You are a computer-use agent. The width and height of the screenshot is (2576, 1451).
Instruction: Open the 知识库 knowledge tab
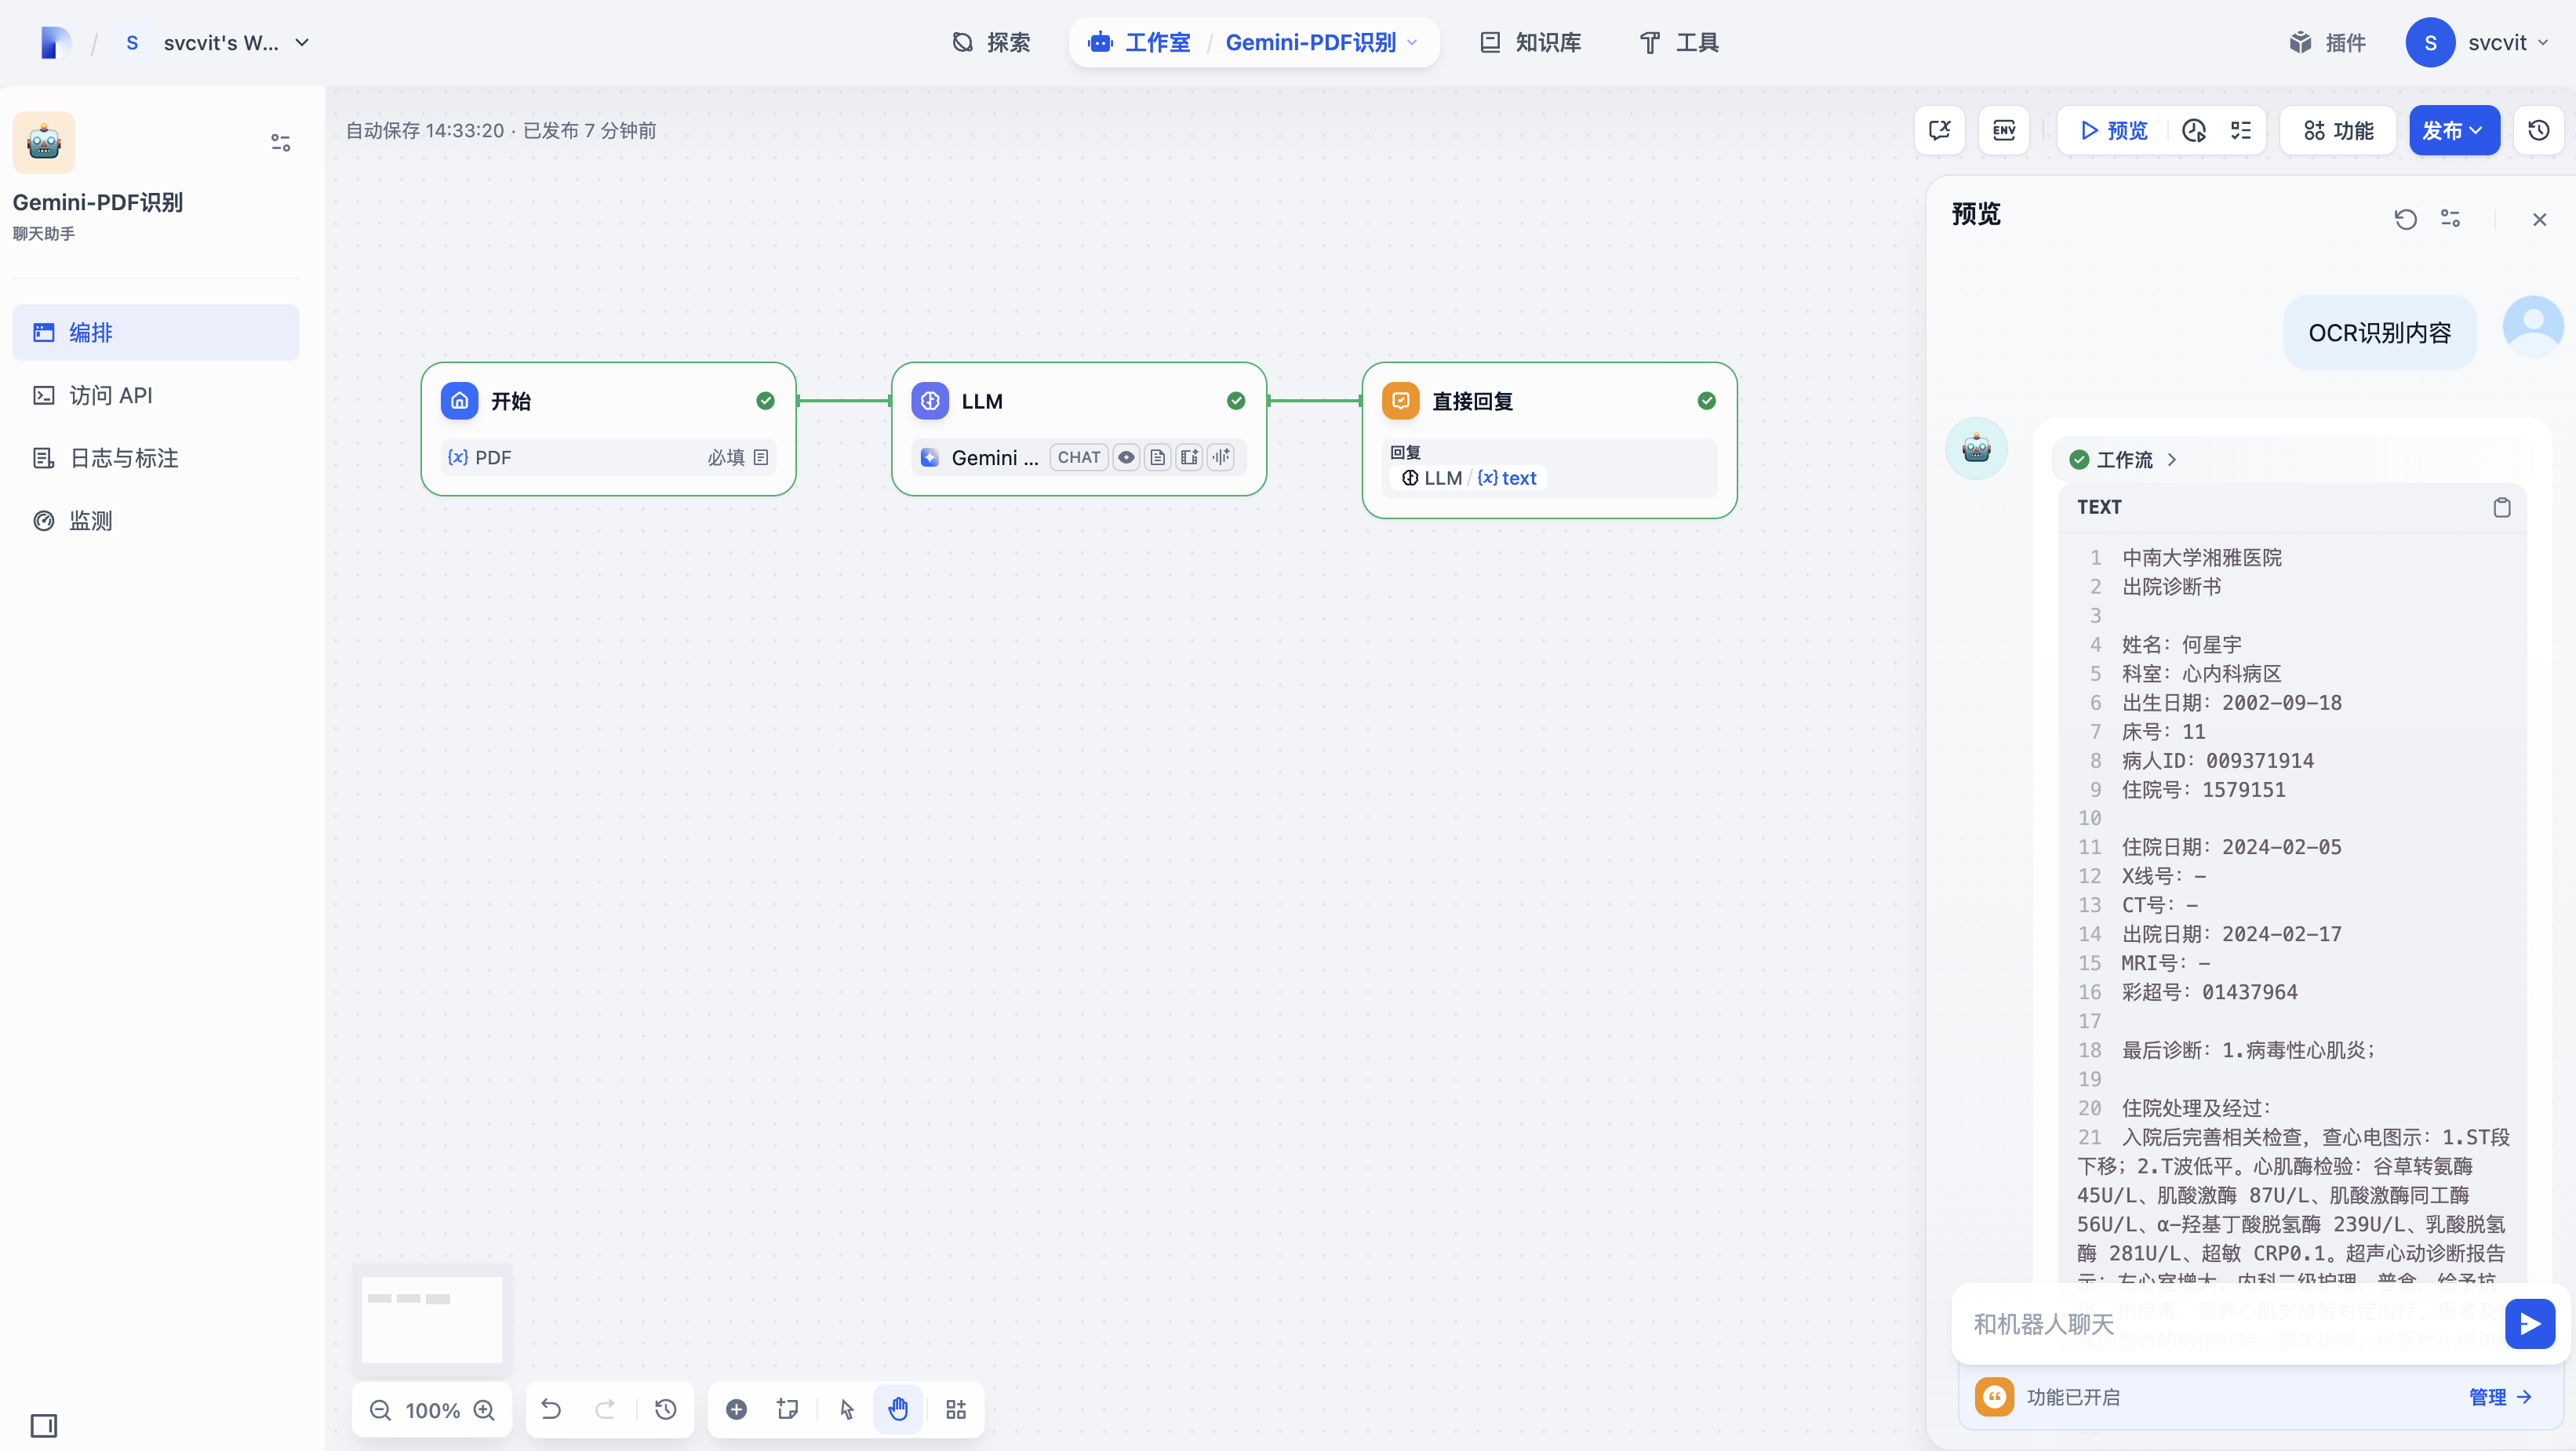(x=1530, y=43)
